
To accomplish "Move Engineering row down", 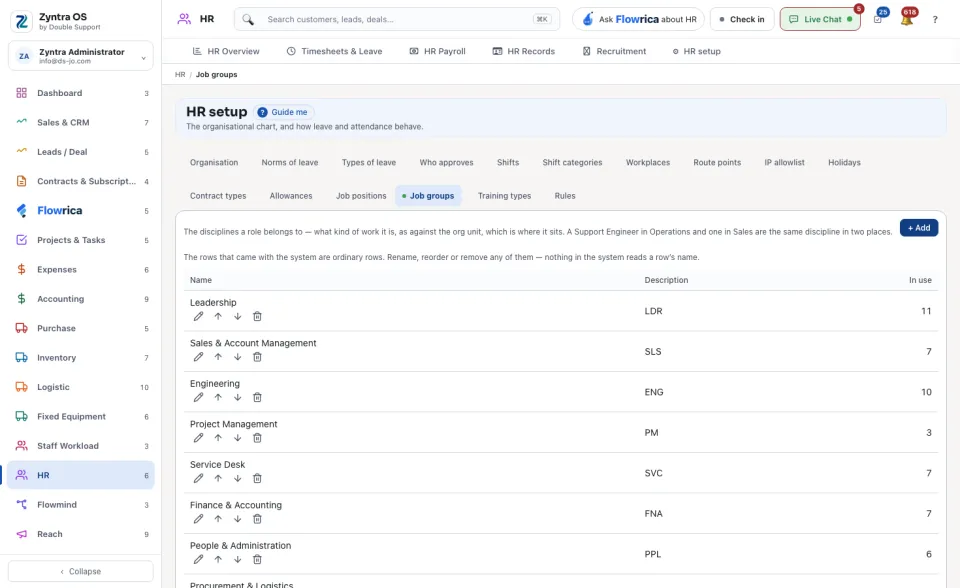I will [x=238, y=398].
